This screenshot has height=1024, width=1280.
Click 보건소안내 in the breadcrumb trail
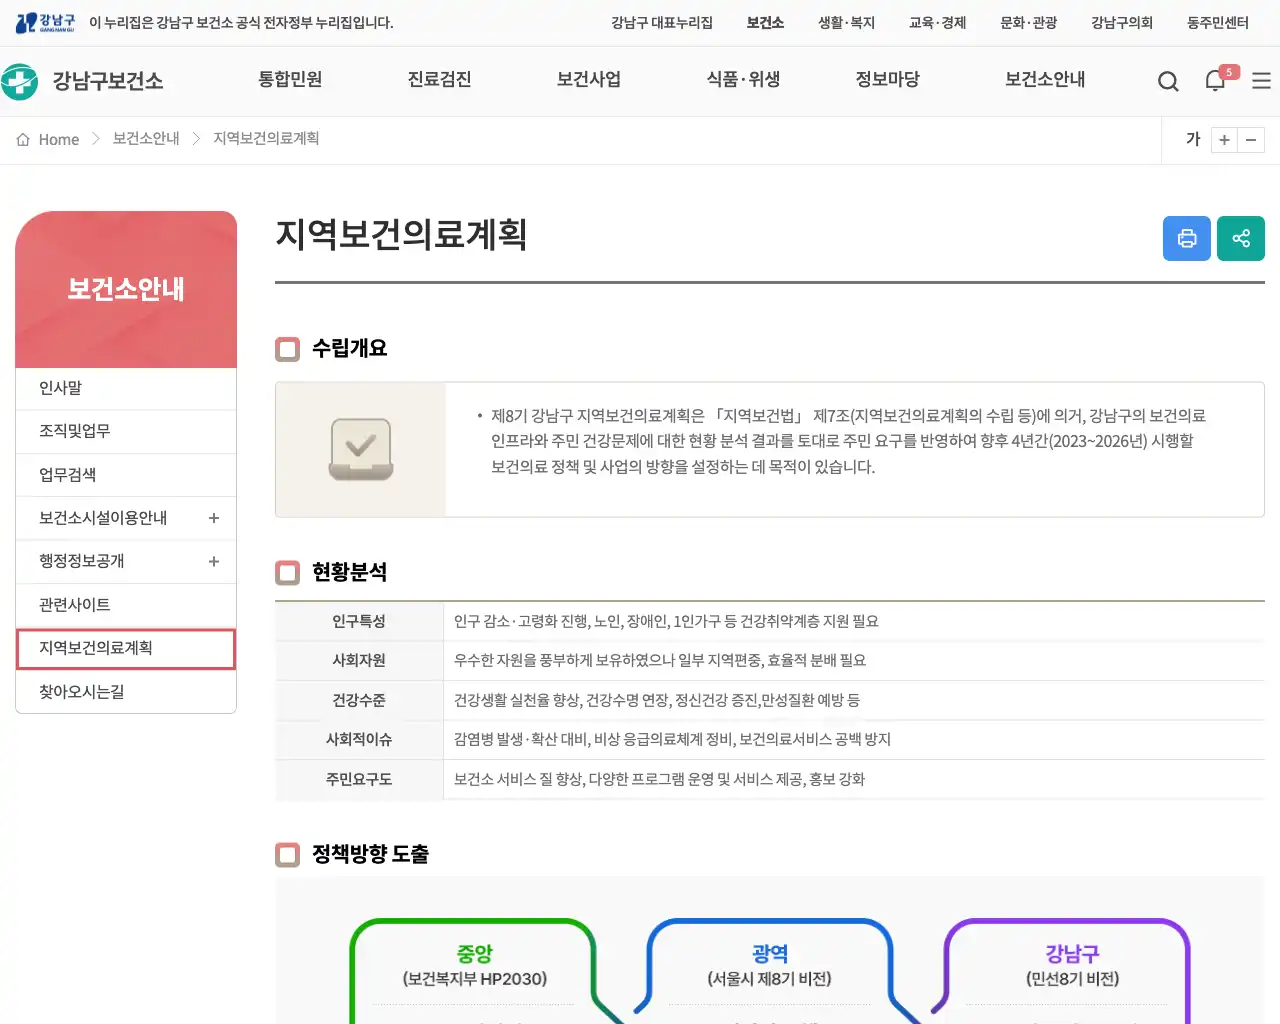point(146,139)
